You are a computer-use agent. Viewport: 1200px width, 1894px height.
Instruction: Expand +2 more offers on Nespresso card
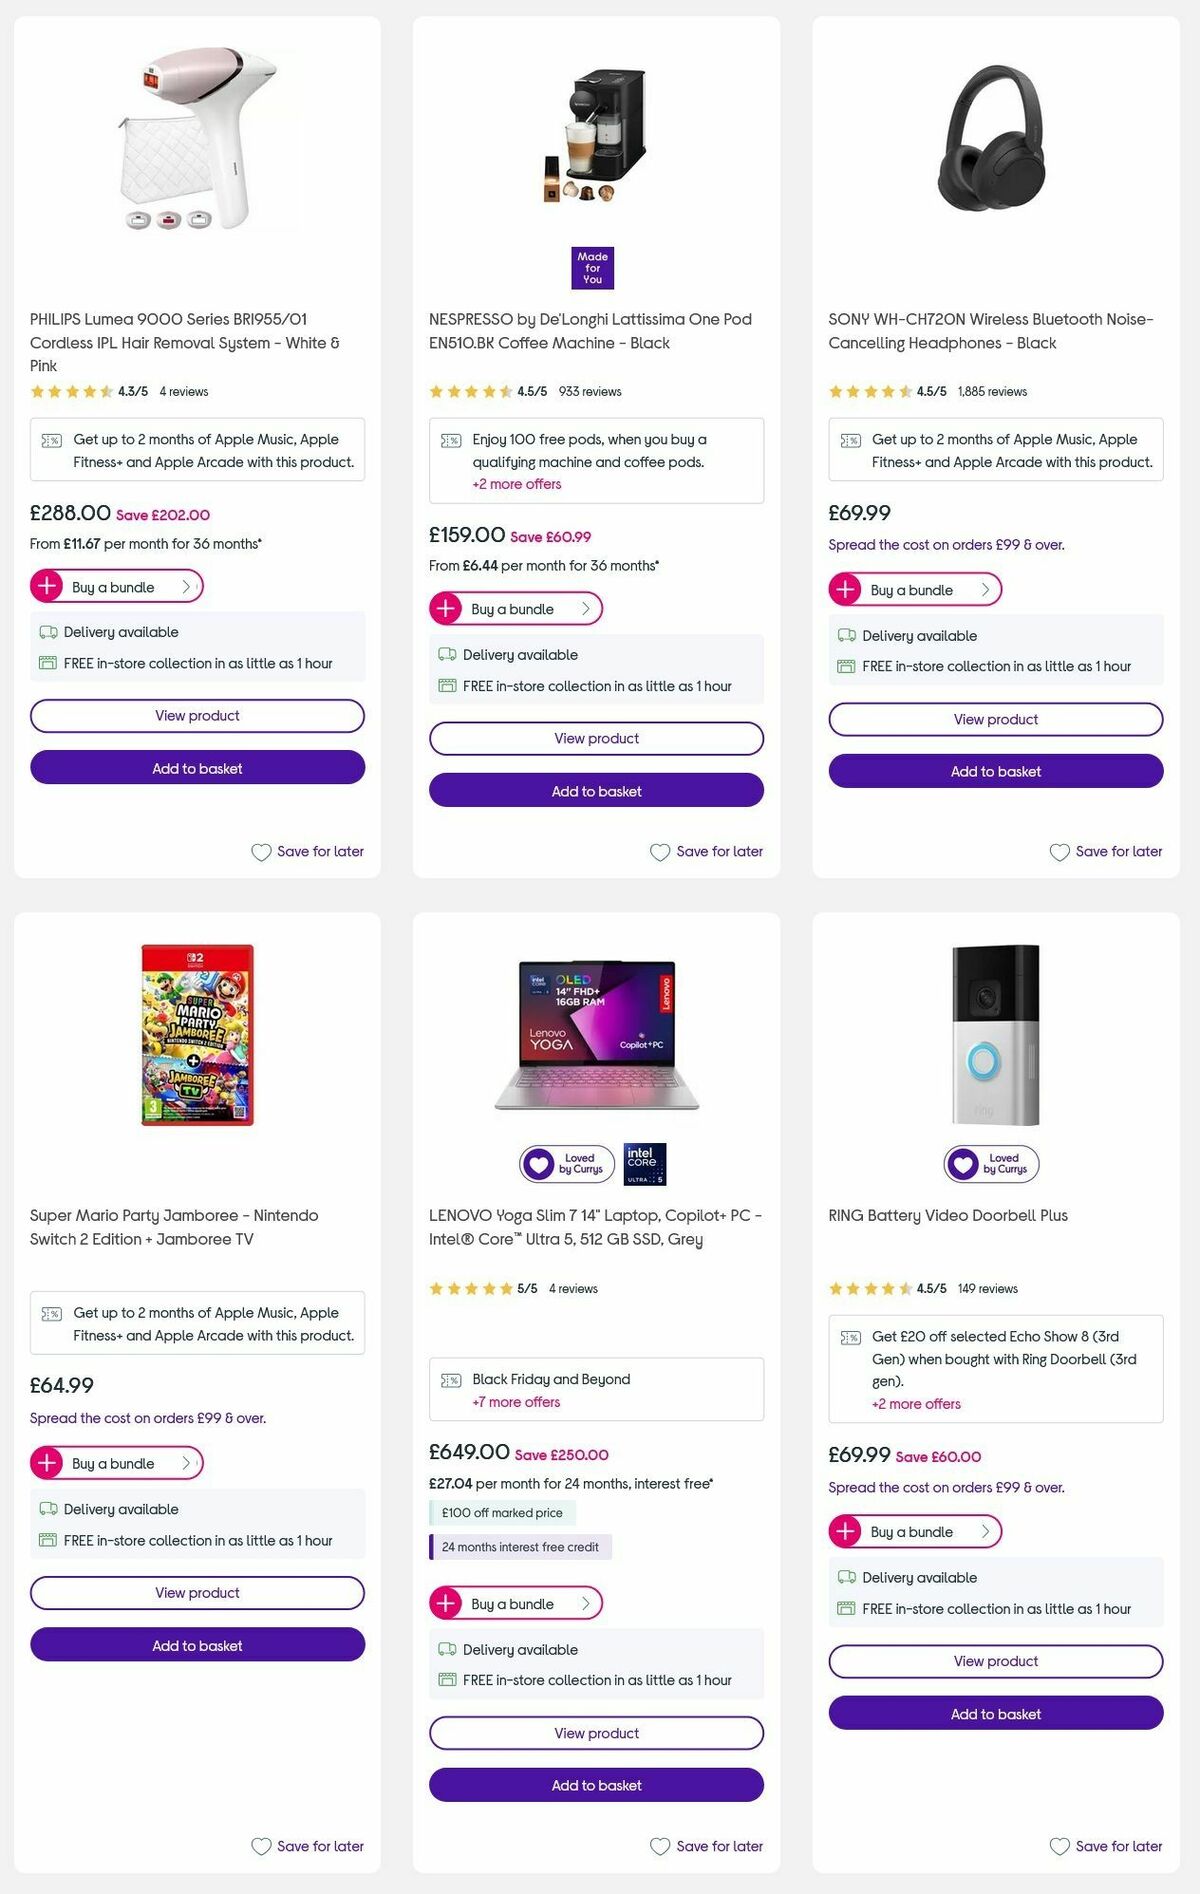click(516, 484)
